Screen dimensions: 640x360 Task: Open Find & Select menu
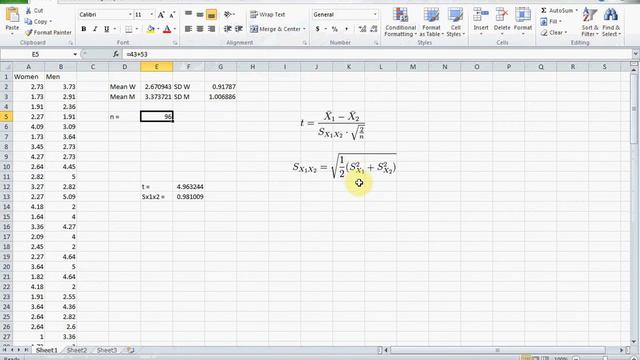(611, 22)
